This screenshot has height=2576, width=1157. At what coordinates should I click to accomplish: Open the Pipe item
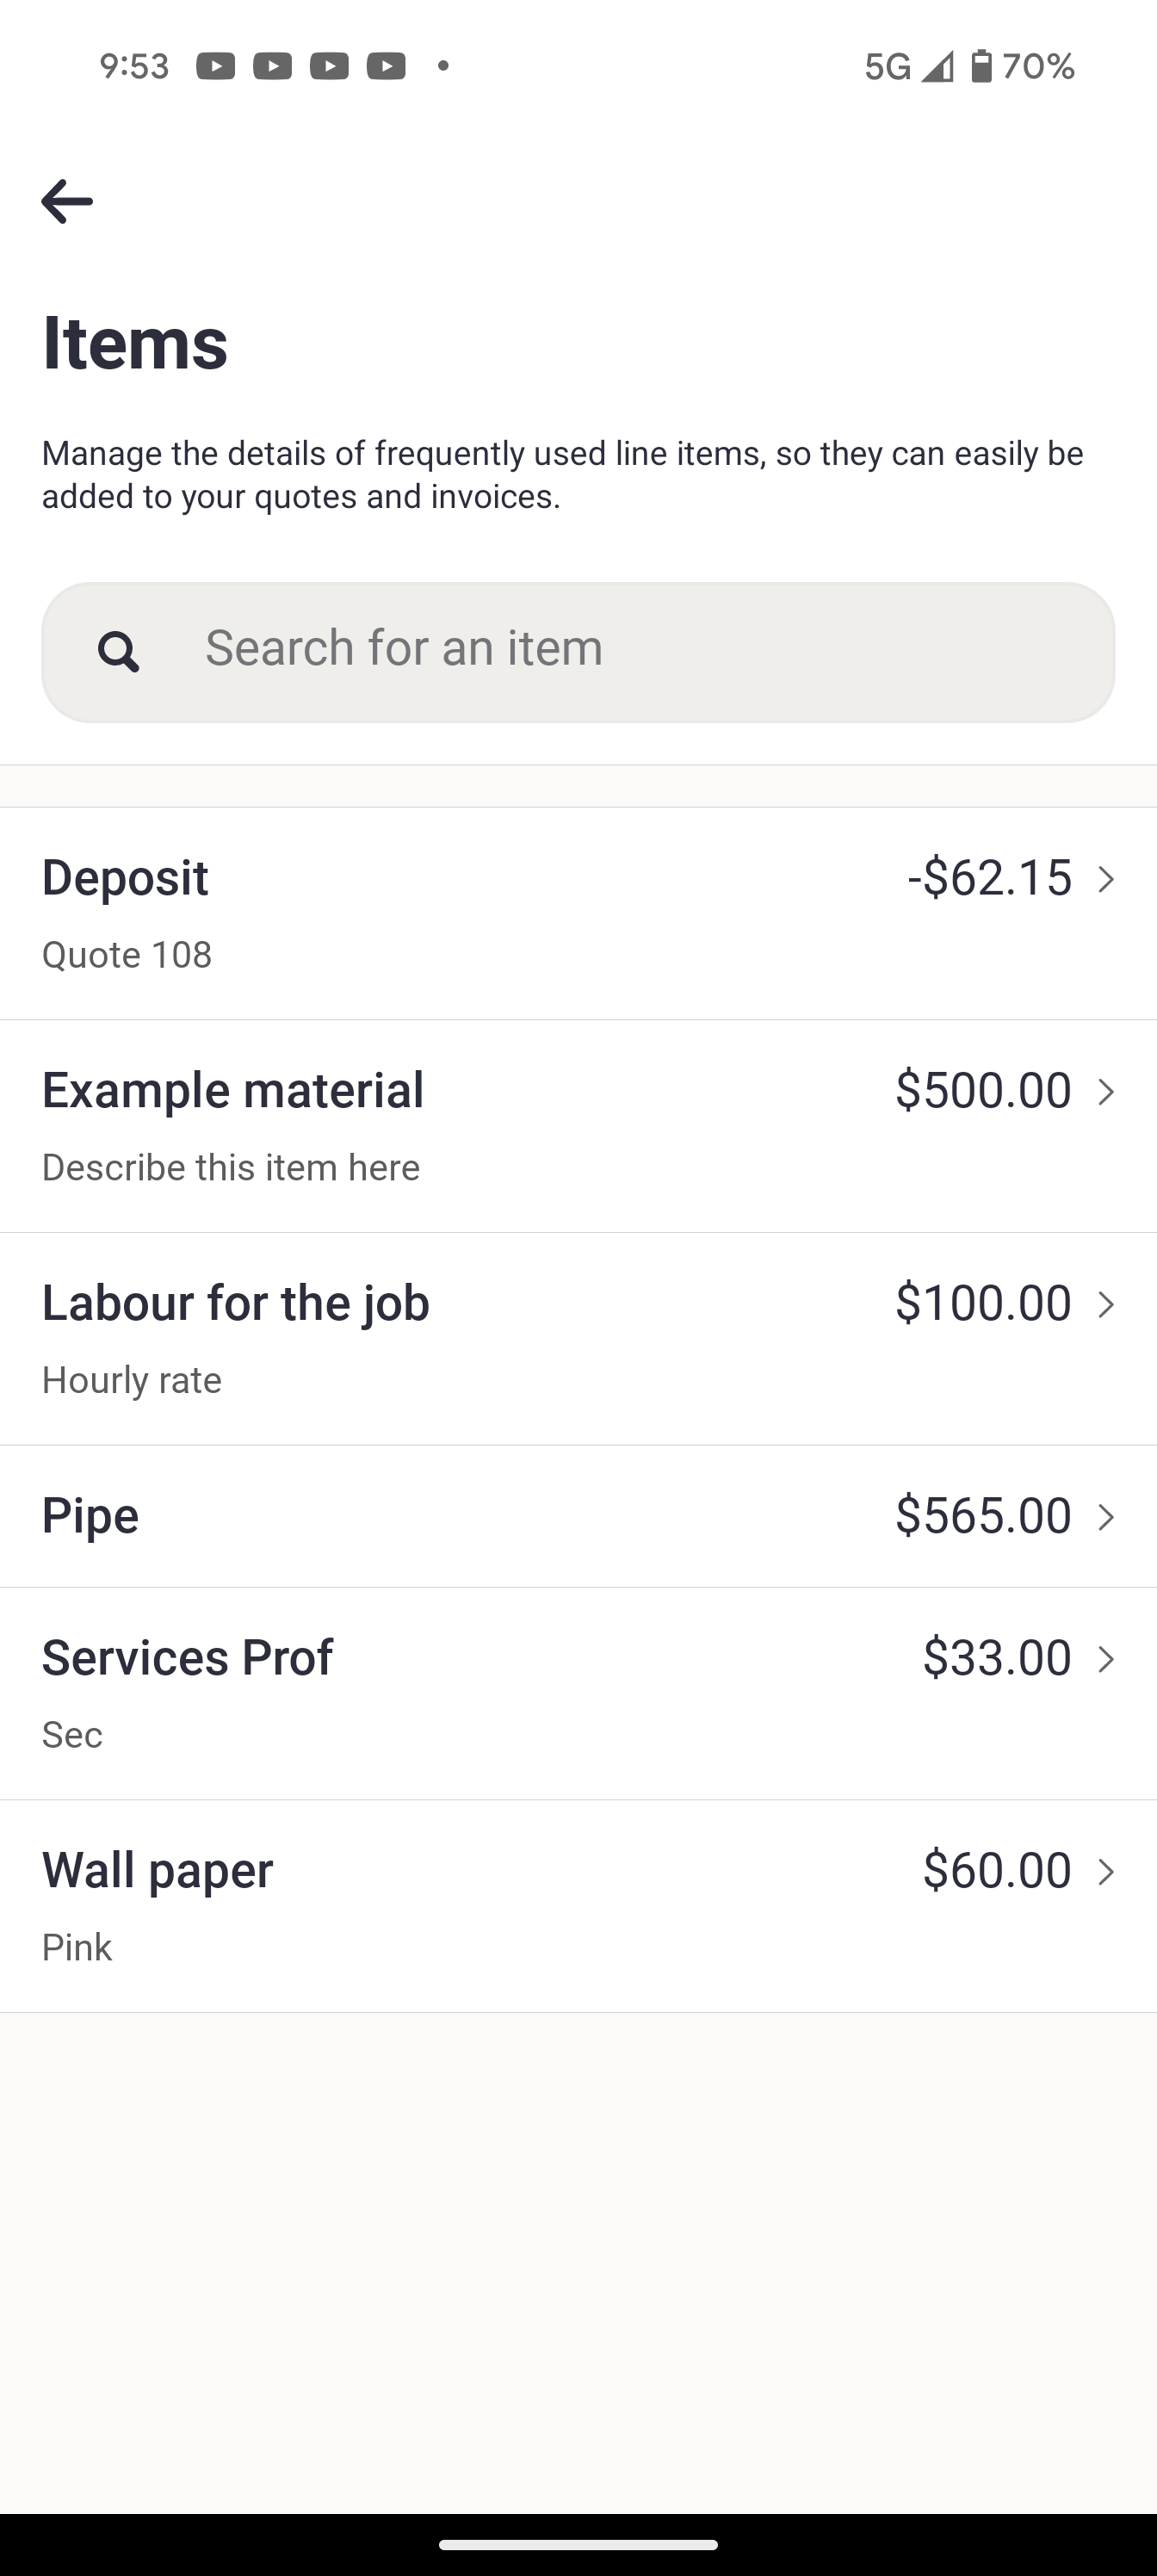click(90, 1516)
